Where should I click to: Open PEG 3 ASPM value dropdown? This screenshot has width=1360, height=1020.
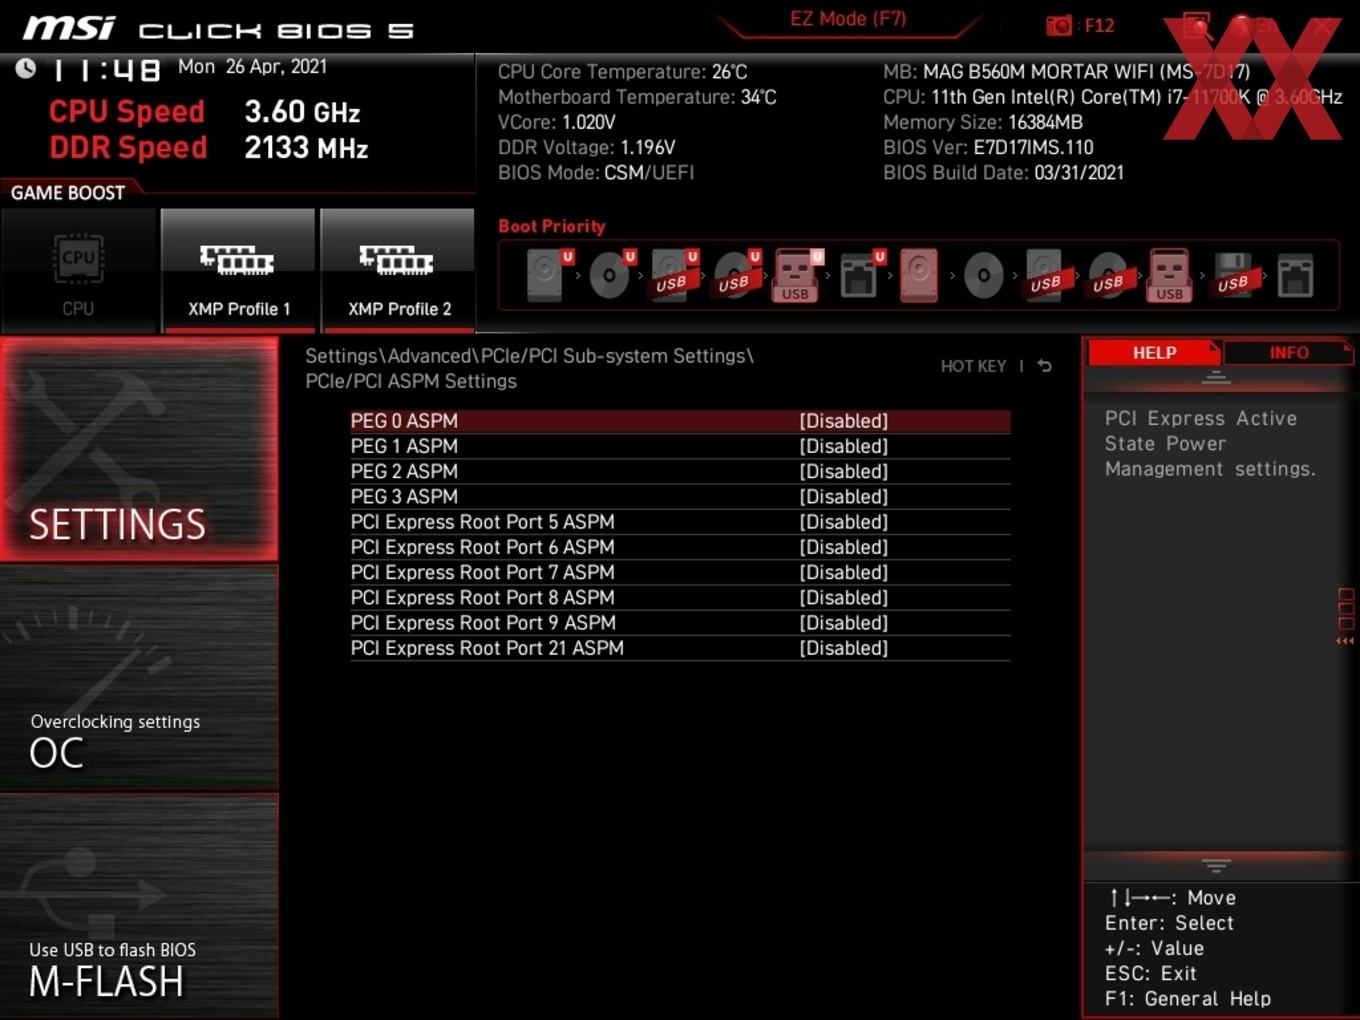click(x=844, y=497)
